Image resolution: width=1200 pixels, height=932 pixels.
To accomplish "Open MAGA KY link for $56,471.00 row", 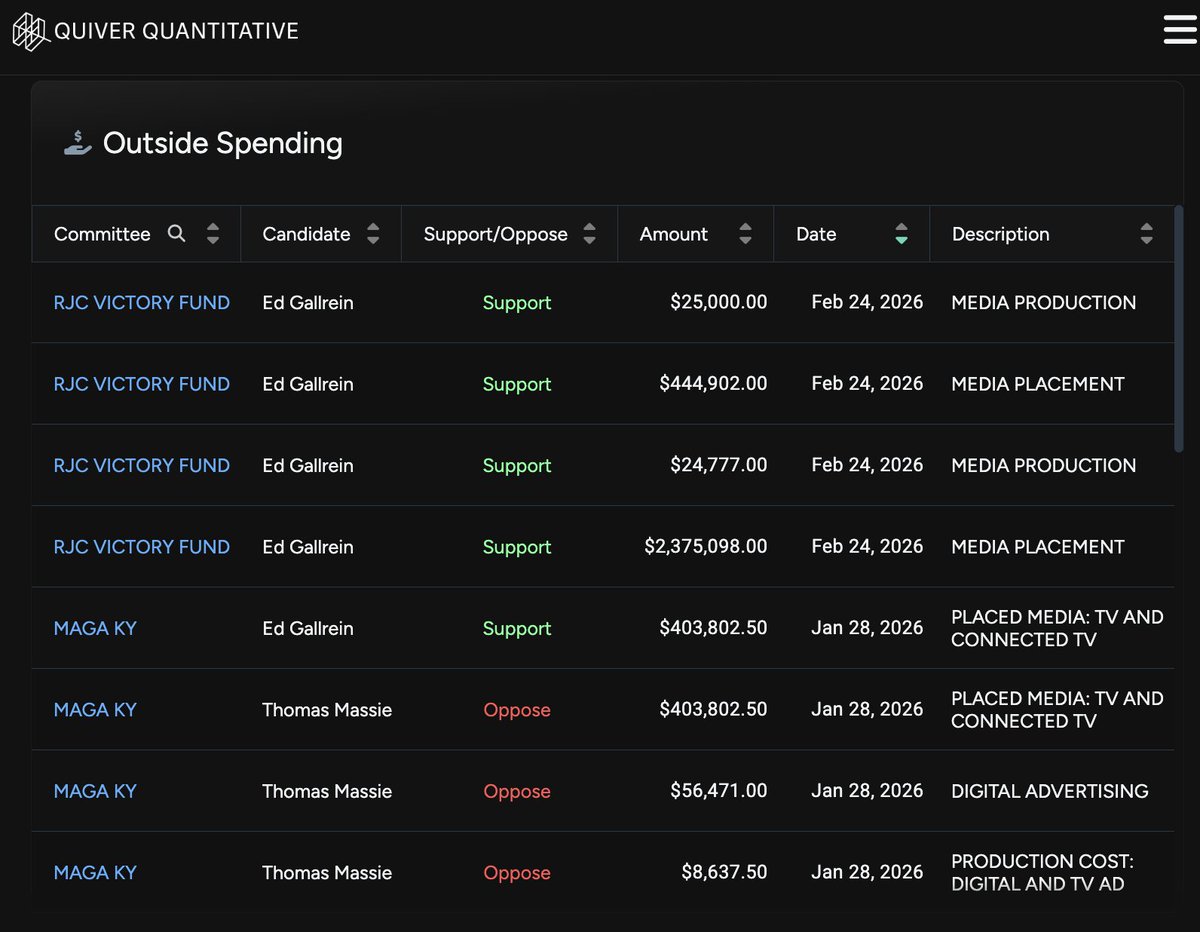I will click(x=95, y=791).
